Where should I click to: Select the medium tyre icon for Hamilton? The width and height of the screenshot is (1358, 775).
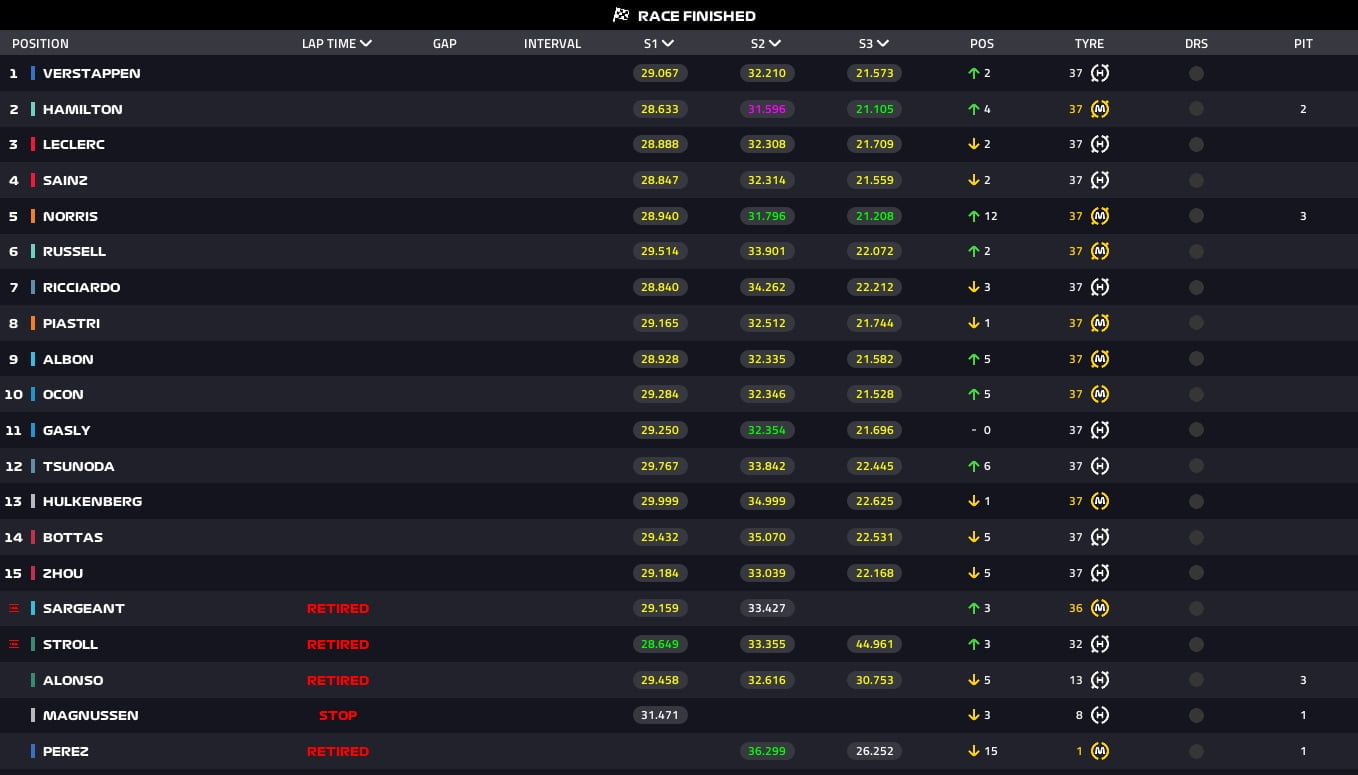coord(1100,109)
